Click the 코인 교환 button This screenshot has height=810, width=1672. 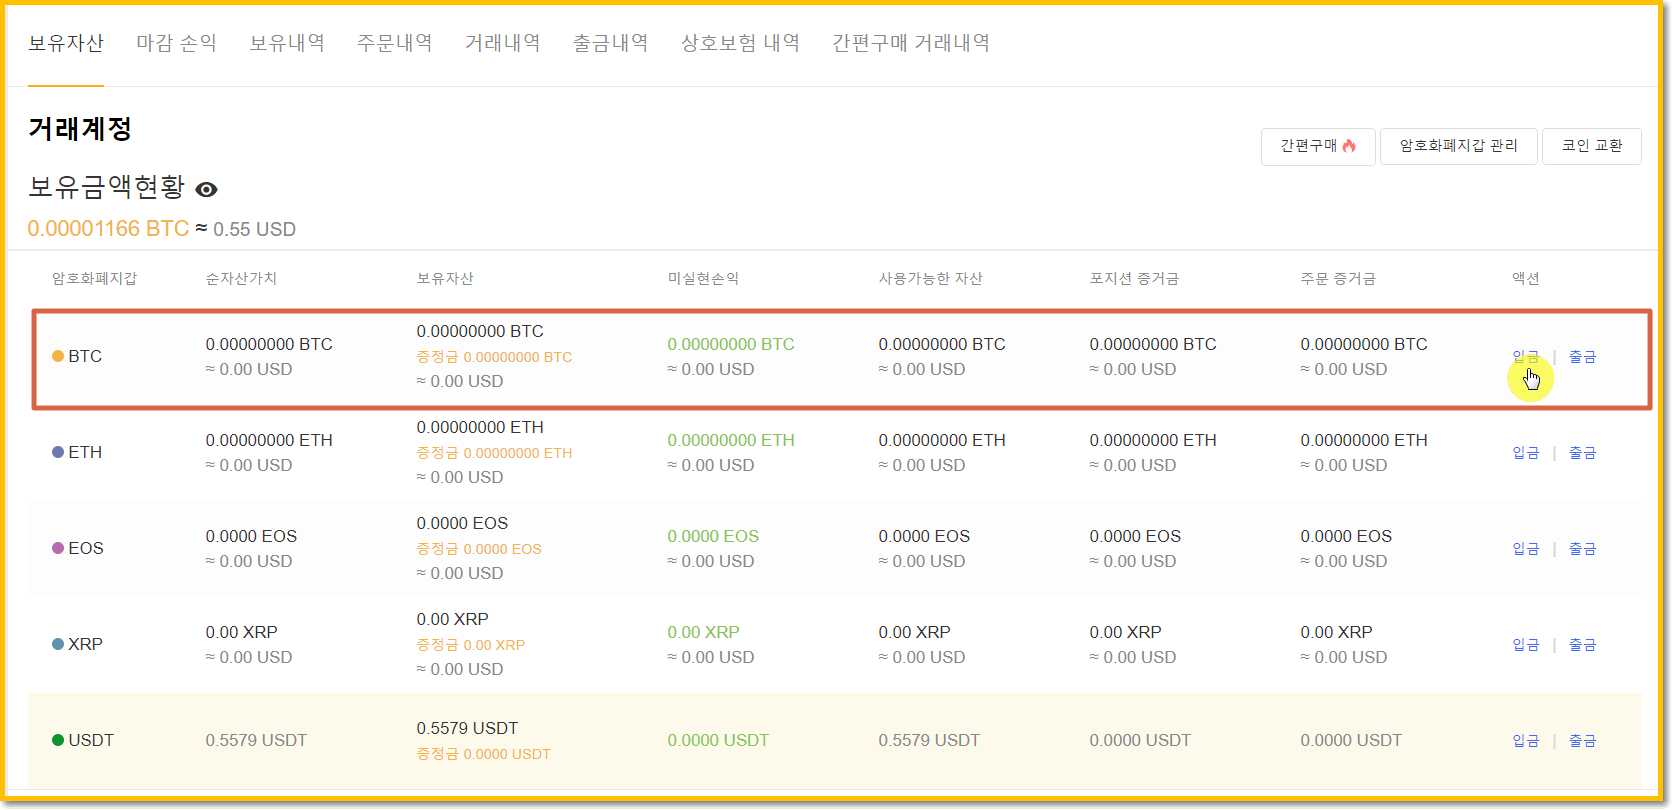click(1591, 146)
